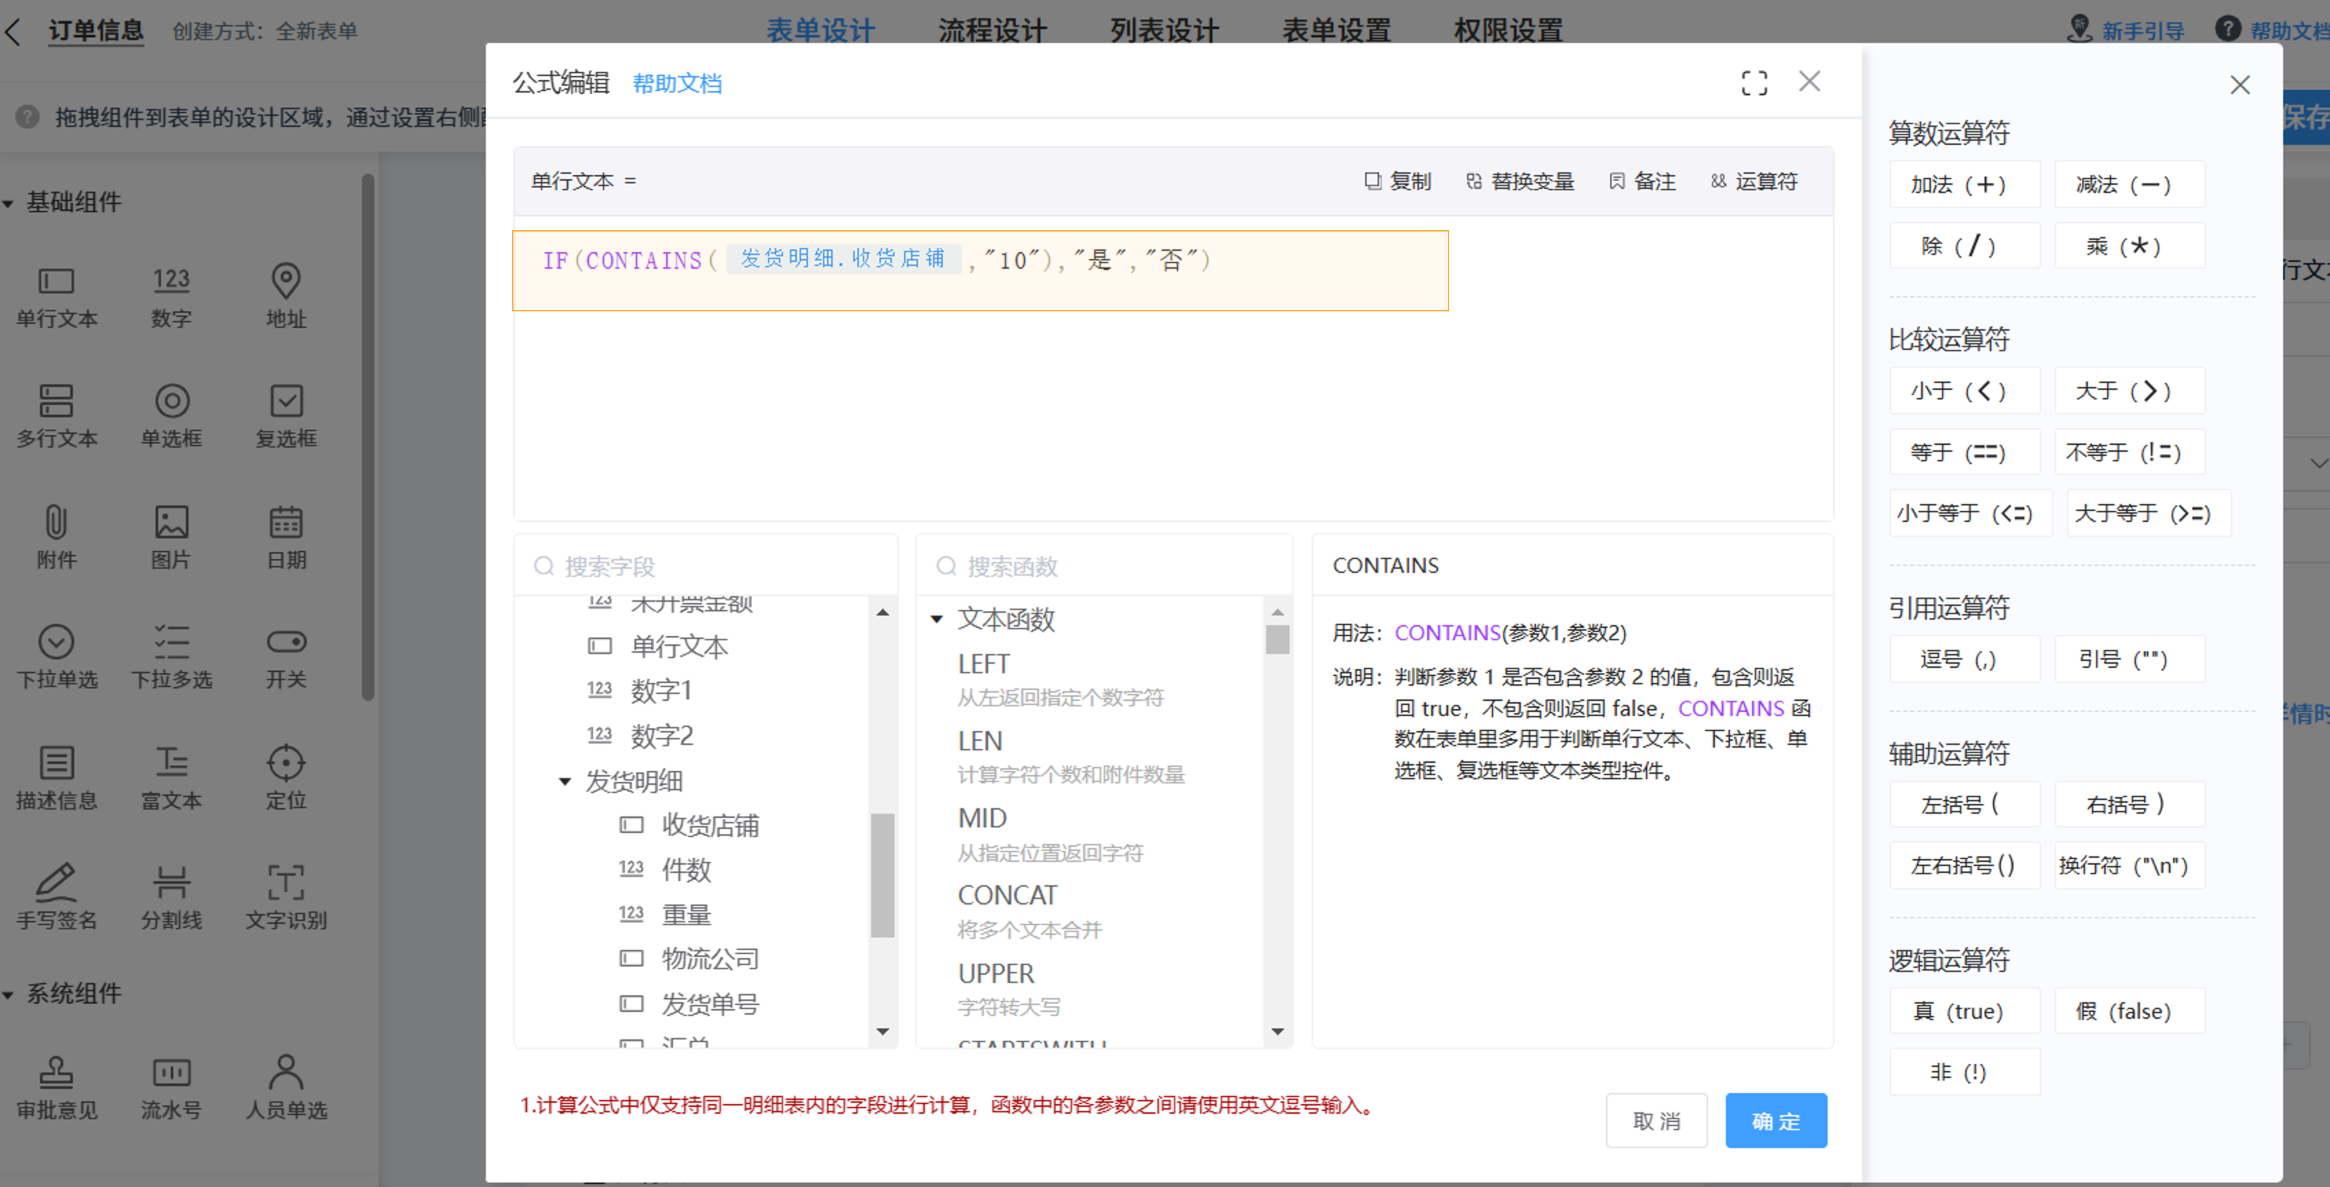Insert the 减法 (-) operator

(x=2129, y=184)
